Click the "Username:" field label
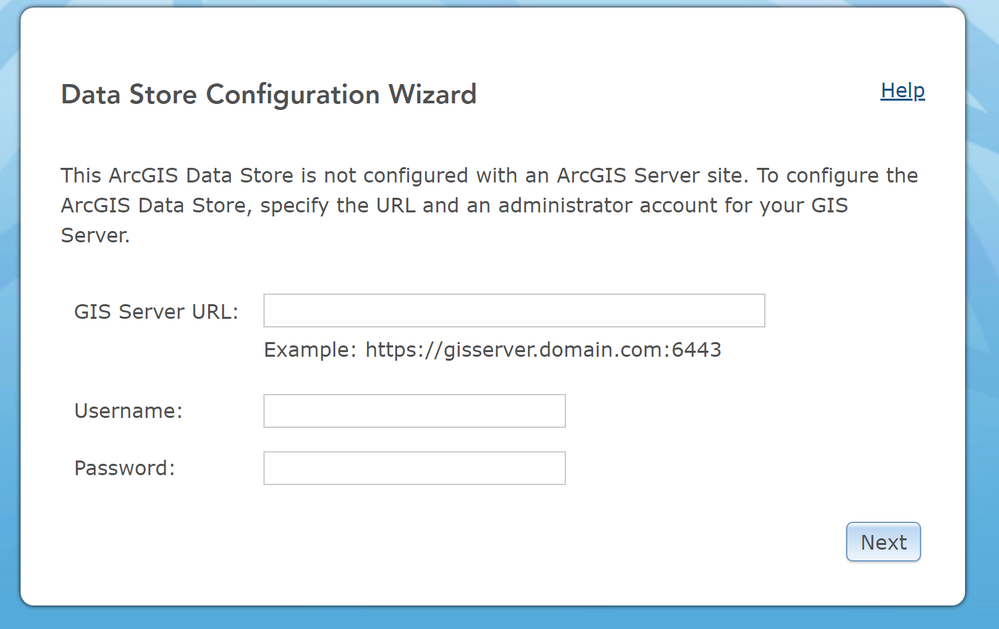 (x=128, y=411)
